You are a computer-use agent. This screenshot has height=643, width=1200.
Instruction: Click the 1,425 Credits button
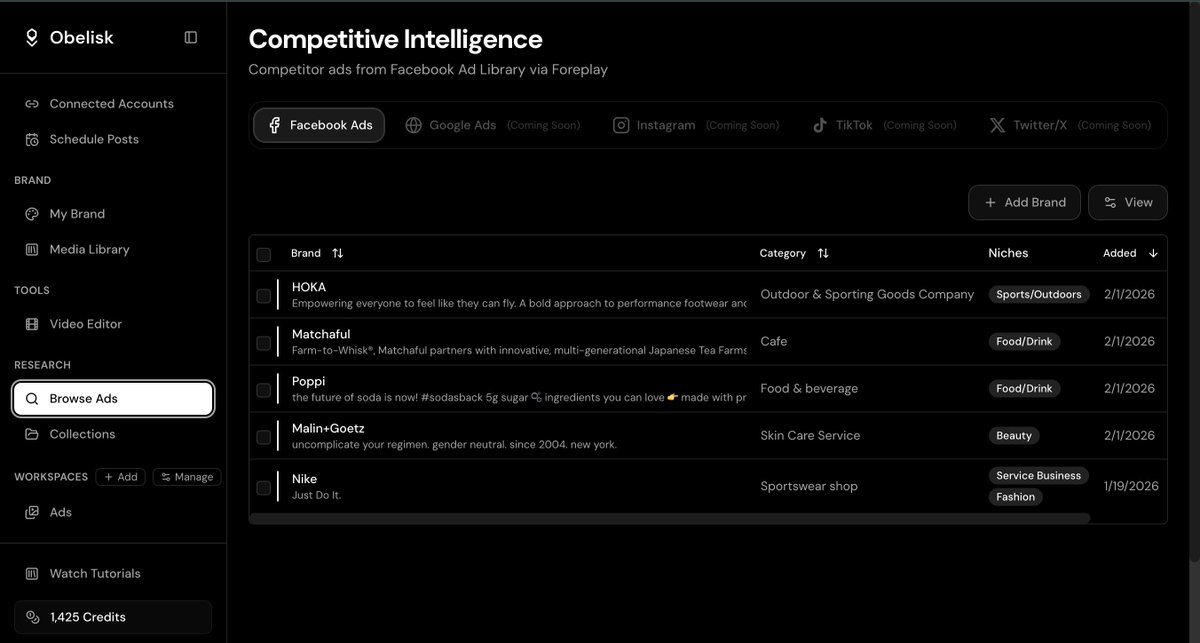(x=113, y=617)
